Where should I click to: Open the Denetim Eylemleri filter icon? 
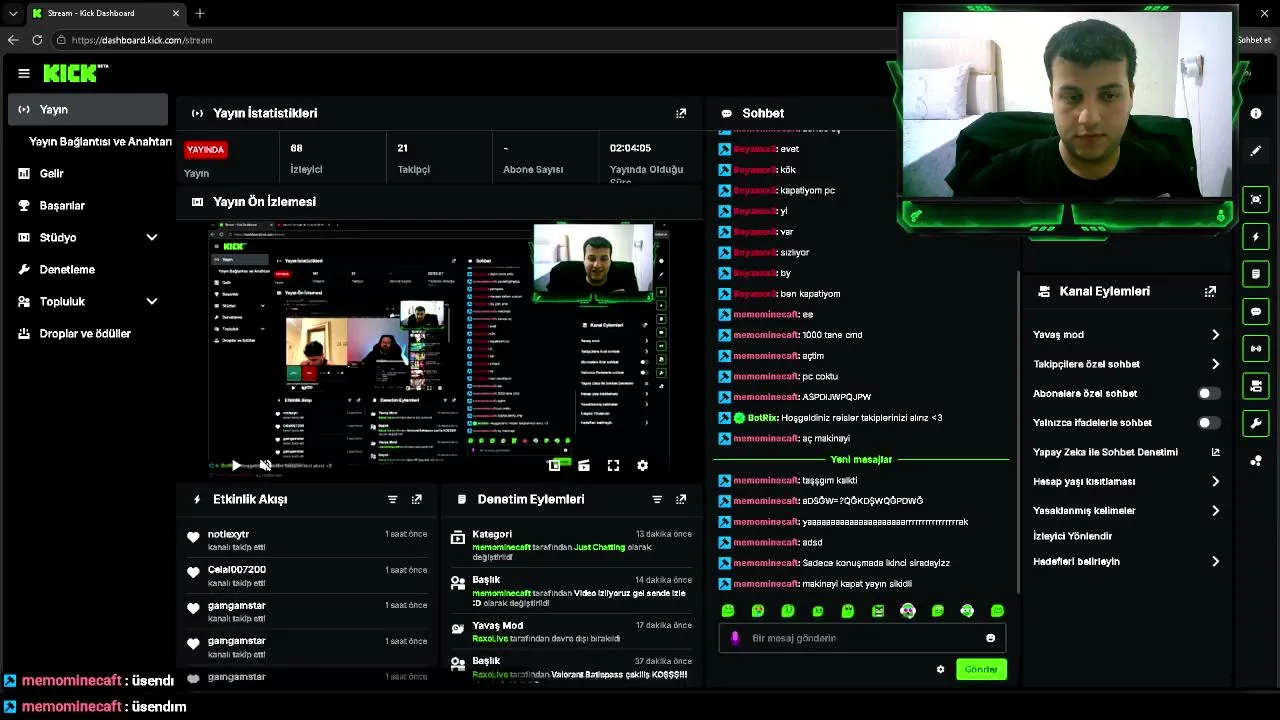coord(657,499)
